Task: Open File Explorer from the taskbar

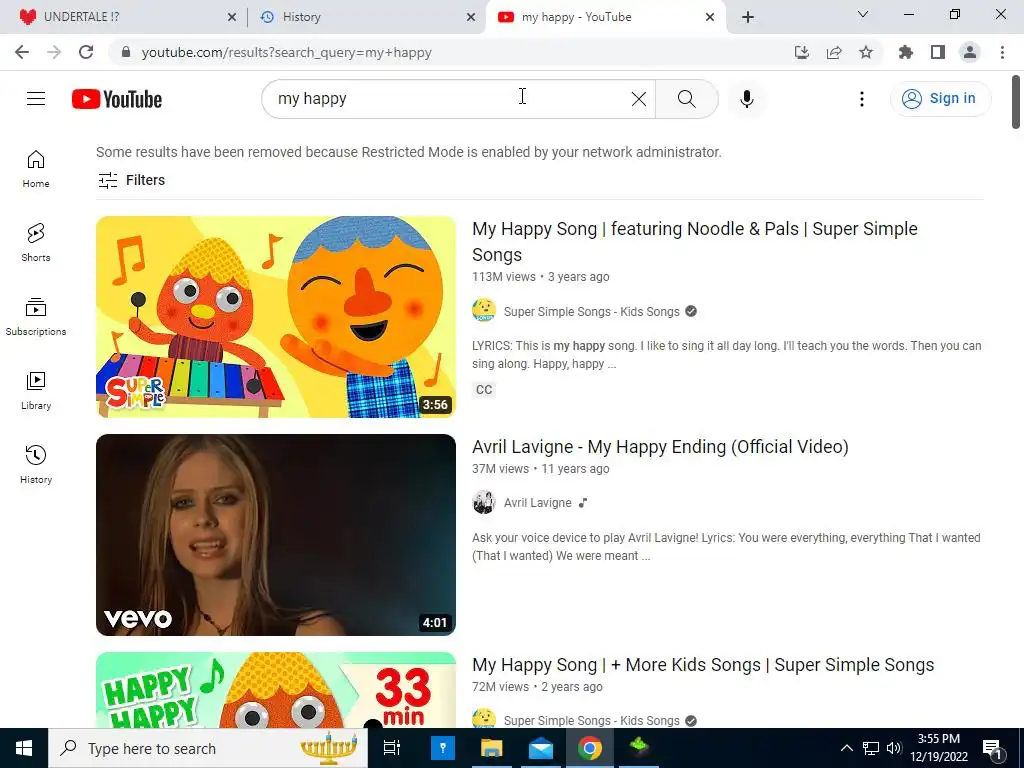Action: 492,748
